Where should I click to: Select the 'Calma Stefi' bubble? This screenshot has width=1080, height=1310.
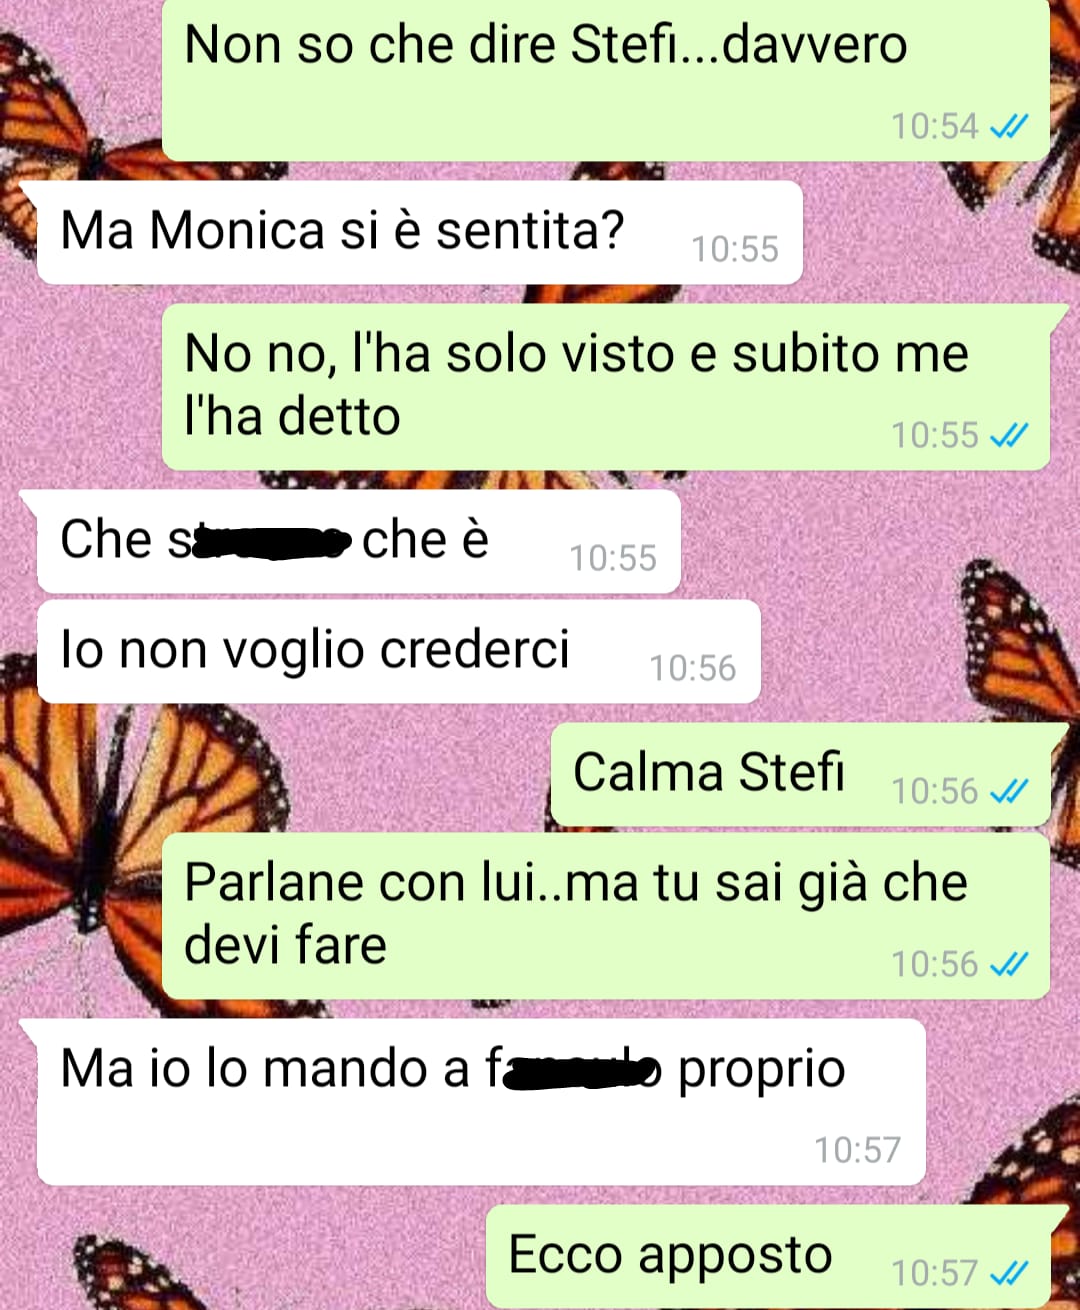pos(800,775)
